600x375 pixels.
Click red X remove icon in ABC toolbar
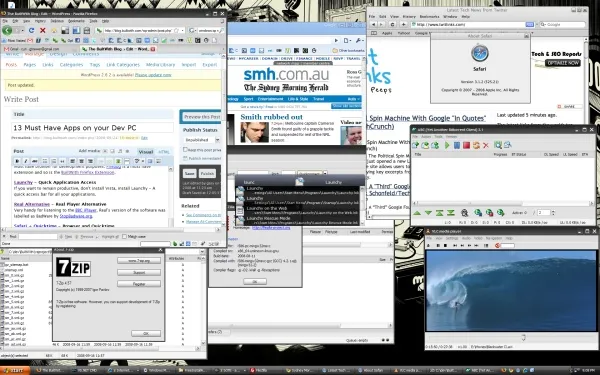click(486, 145)
